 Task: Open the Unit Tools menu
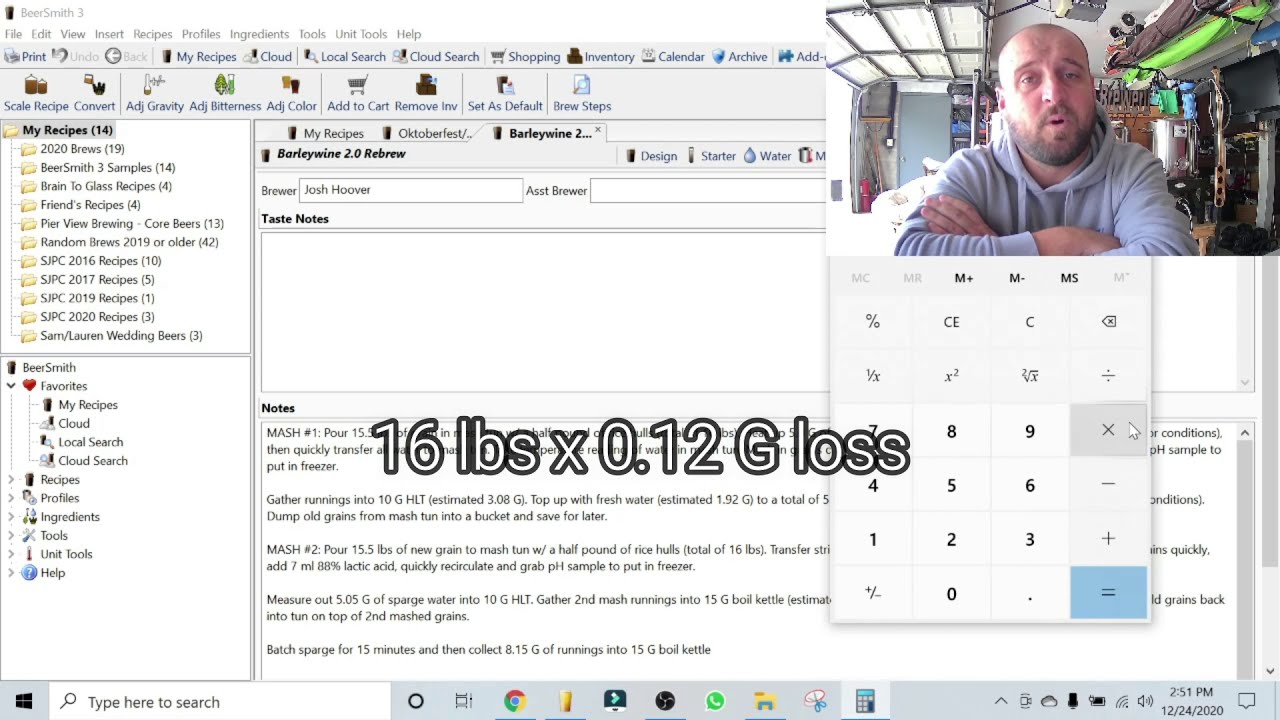(361, 34)
